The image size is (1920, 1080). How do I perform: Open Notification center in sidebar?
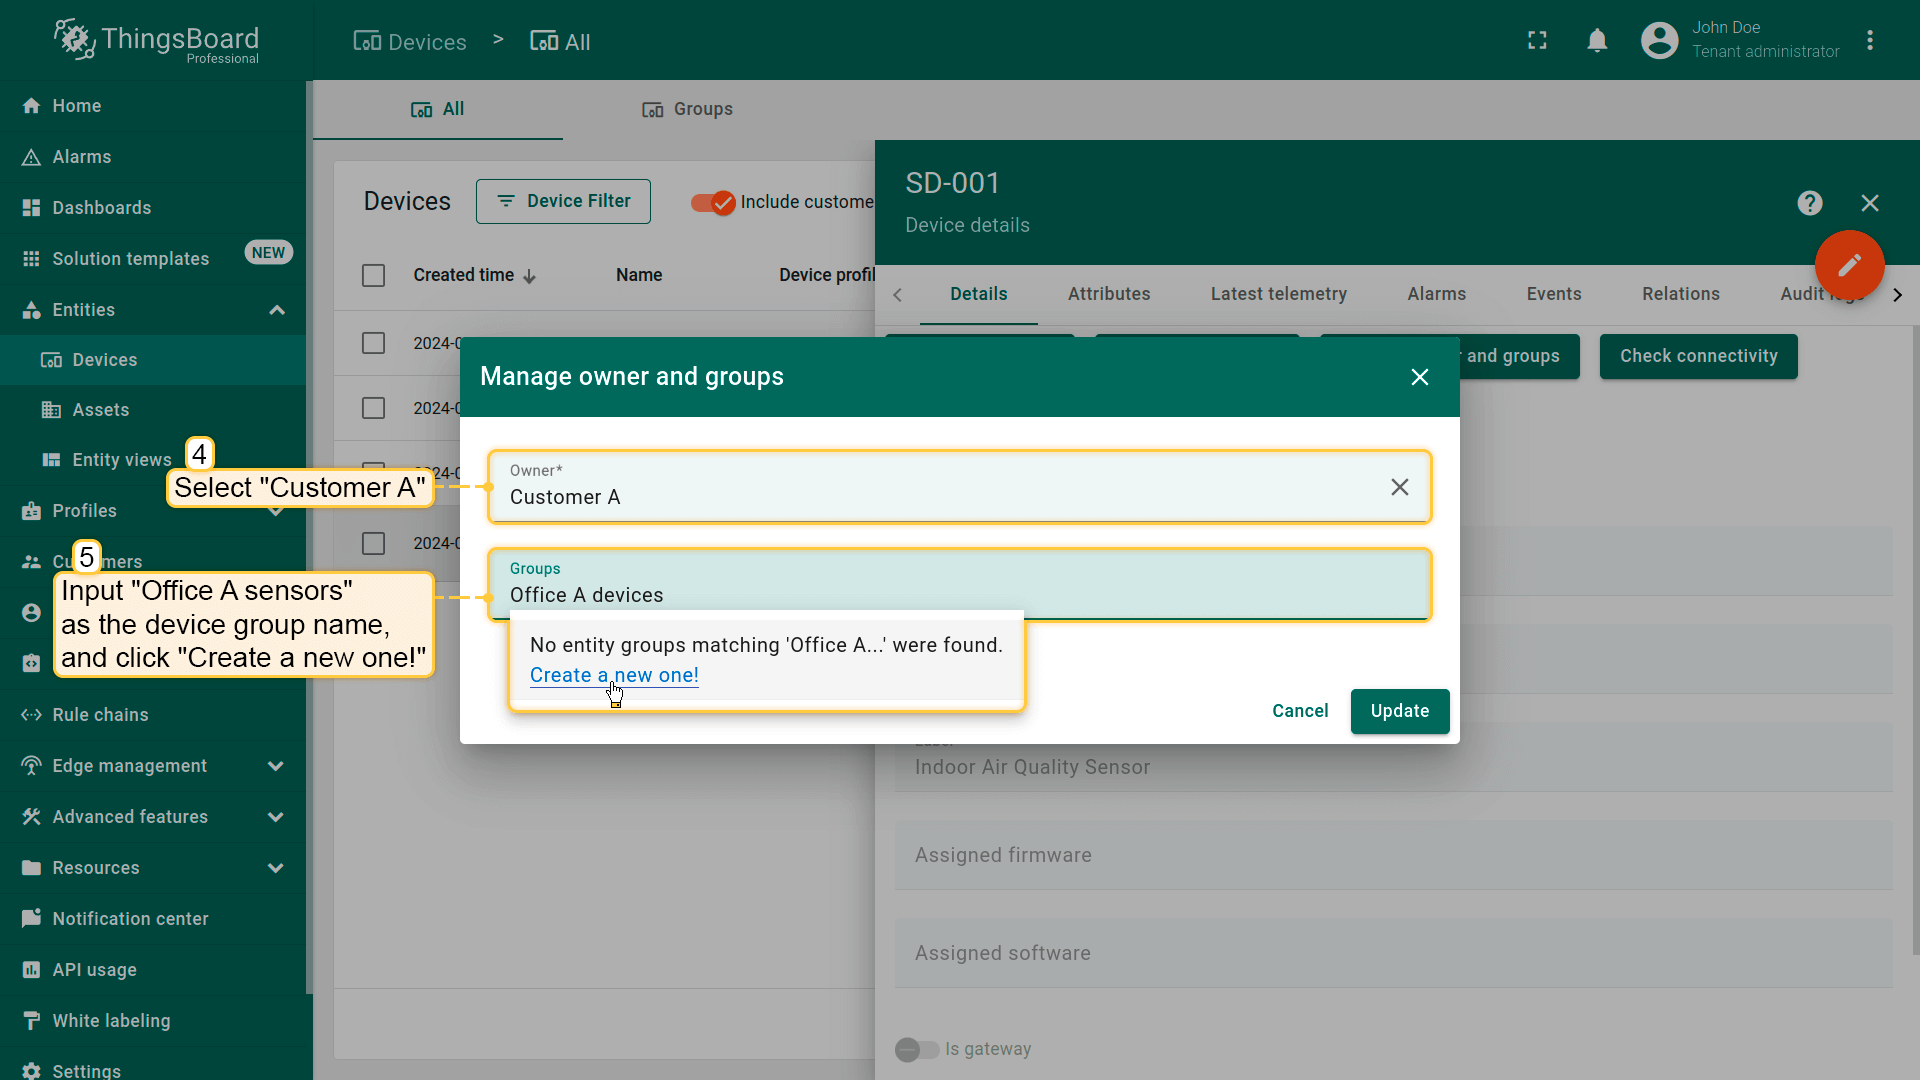[130, 919]
